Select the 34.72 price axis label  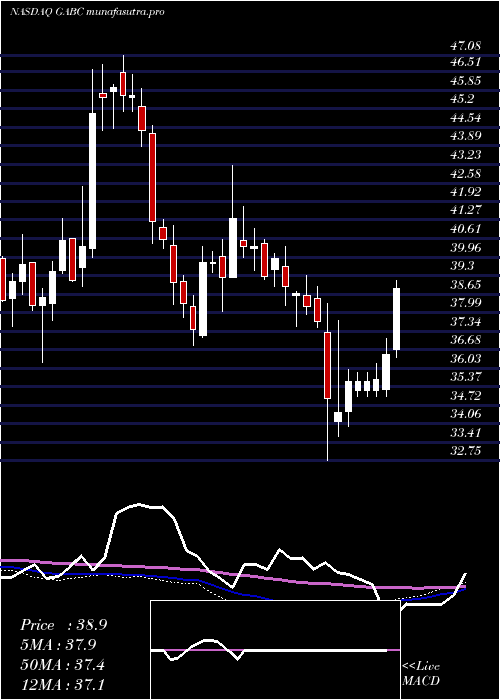(x=465, y=396)
